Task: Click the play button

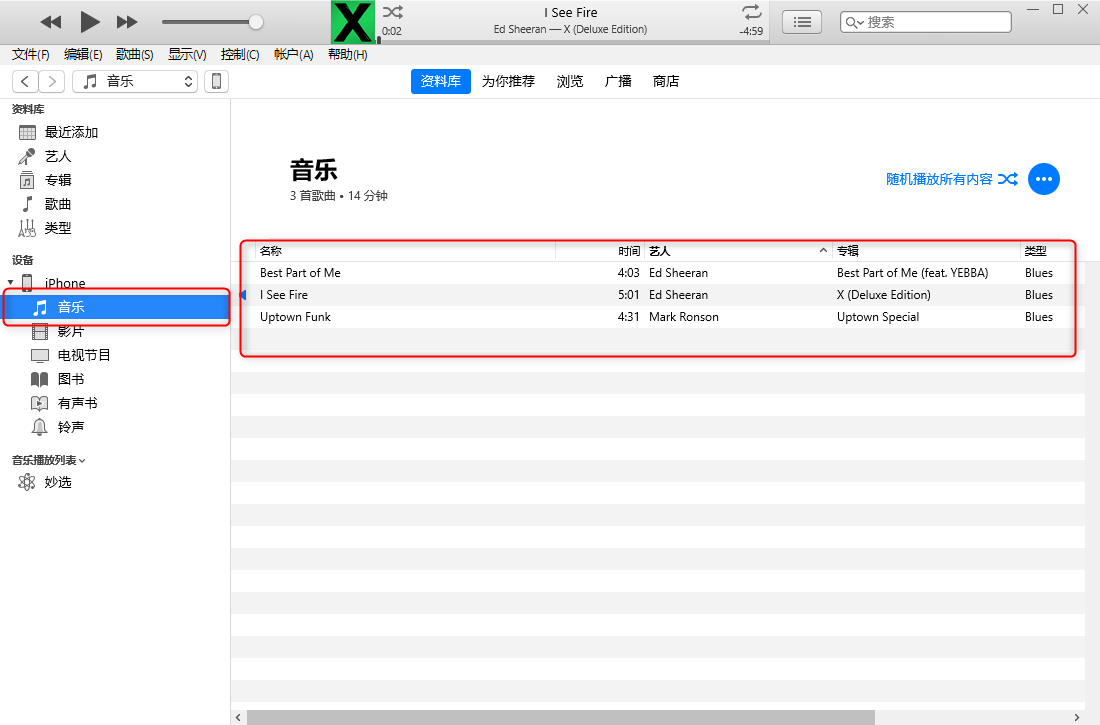Action: (x=89, y=22)
